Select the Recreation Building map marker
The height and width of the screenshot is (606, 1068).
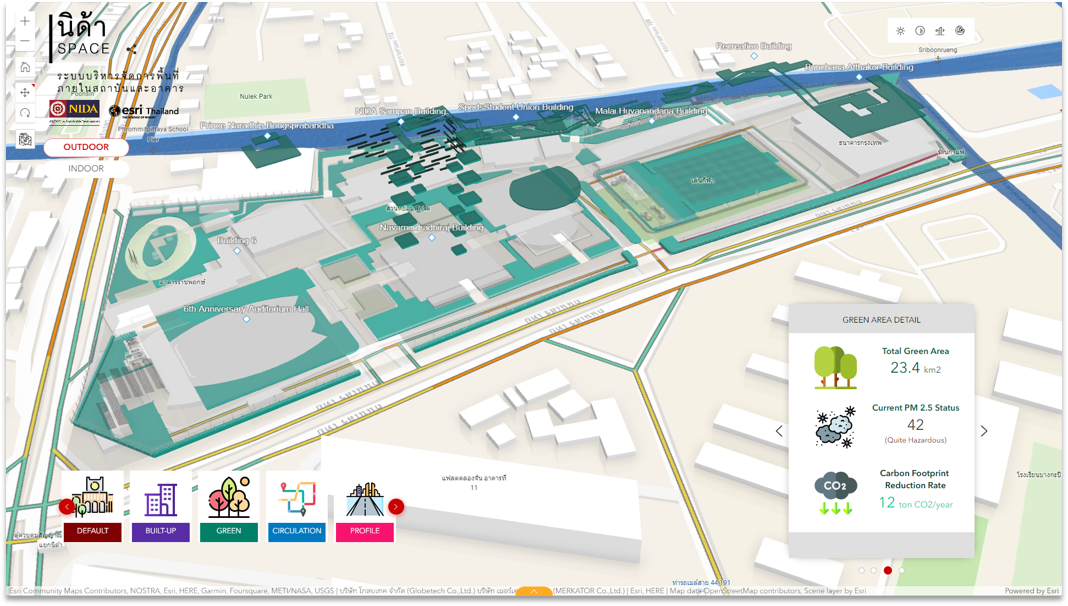[x=754, y=57]
